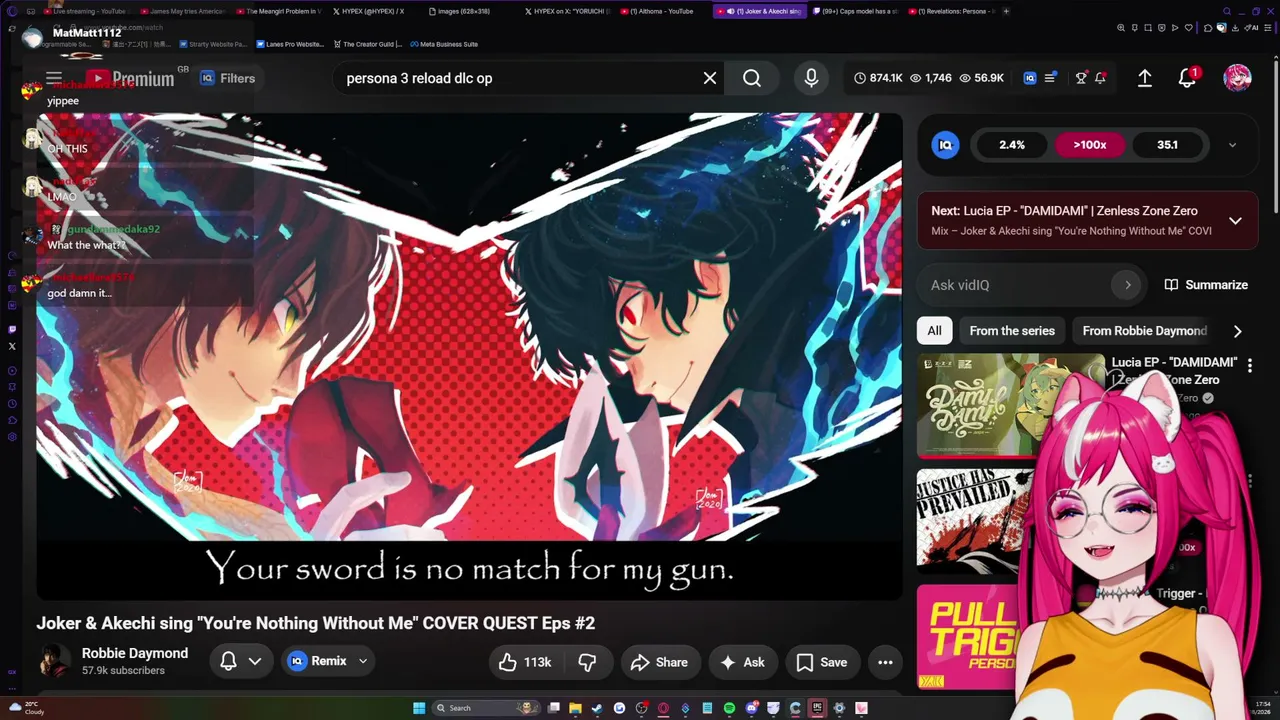Open vidIQ list icon with blue dot

pos(1050,78)
